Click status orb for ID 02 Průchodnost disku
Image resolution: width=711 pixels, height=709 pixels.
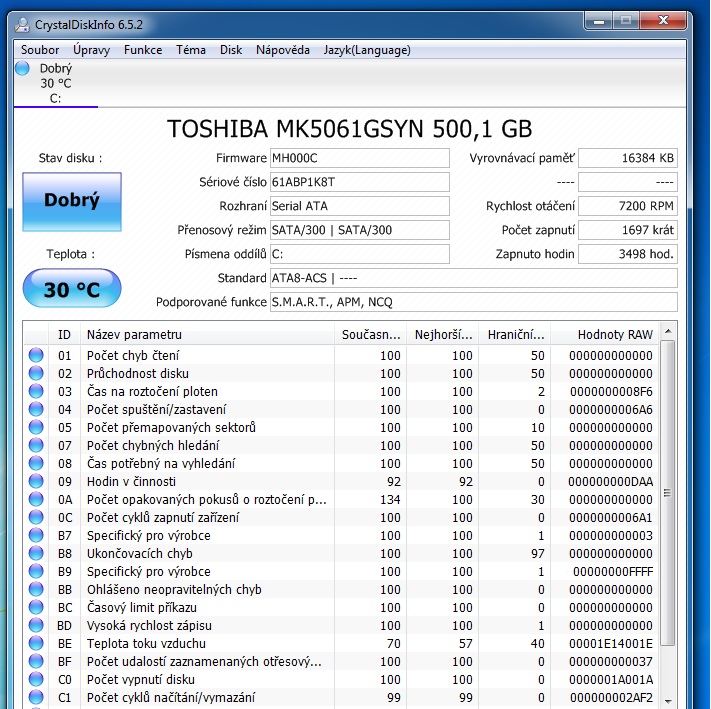click(36, 373)
